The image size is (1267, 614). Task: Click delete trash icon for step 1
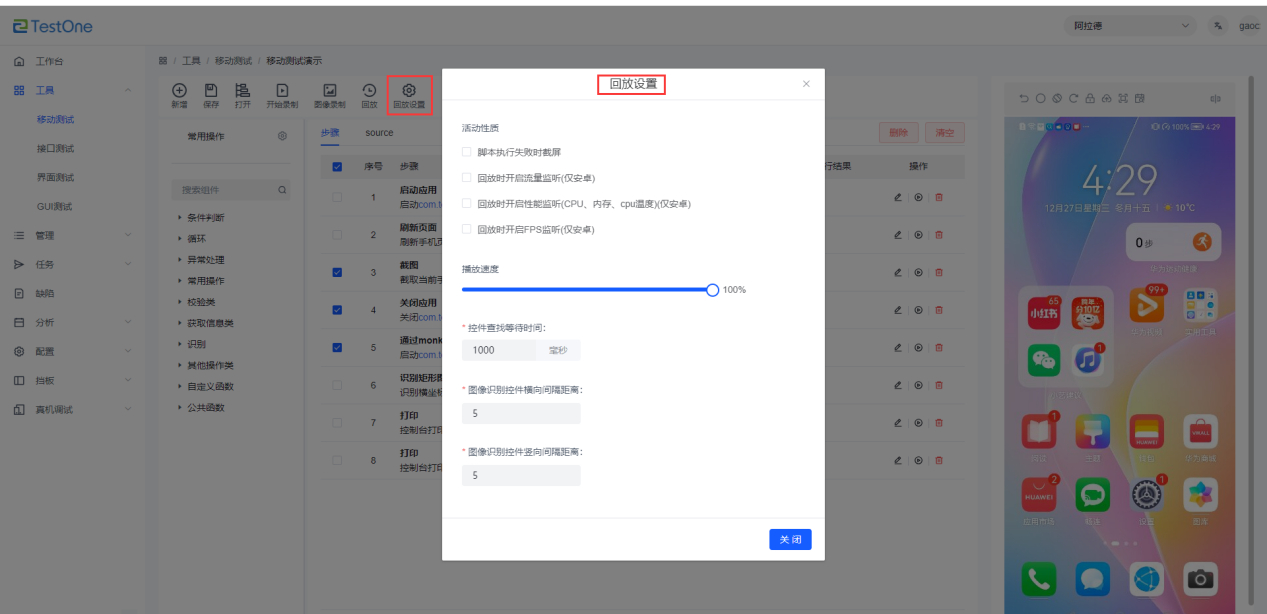coord(938,197)
